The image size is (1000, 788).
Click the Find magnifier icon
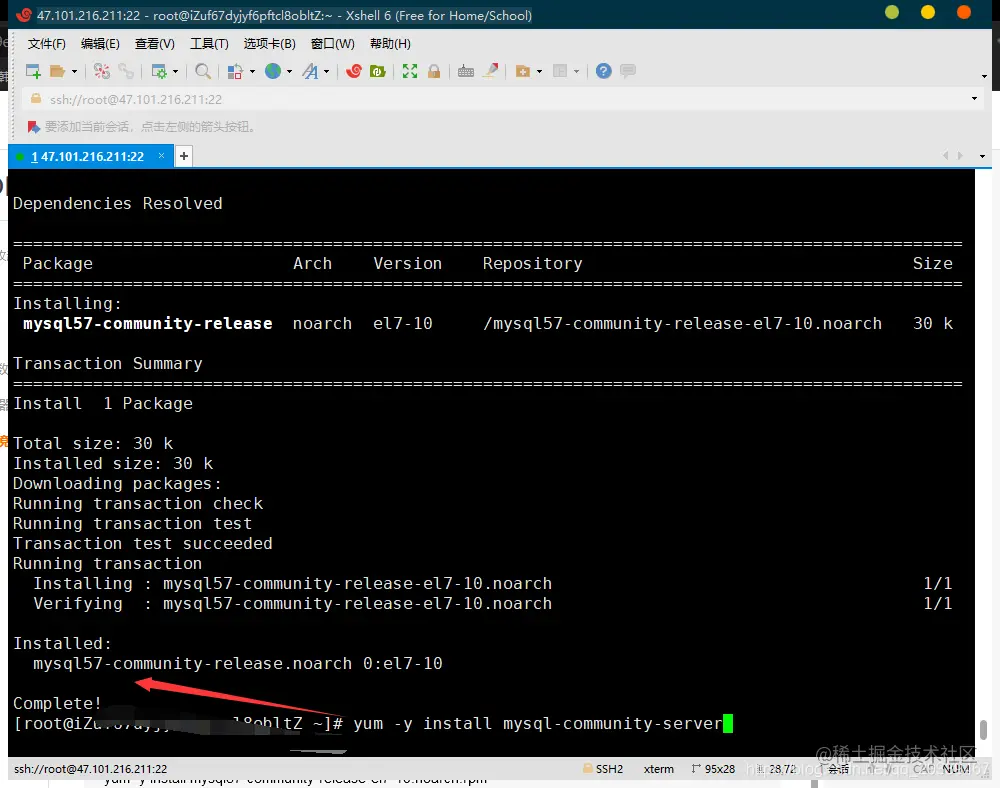pyautogui.click(x=203, y=71)
